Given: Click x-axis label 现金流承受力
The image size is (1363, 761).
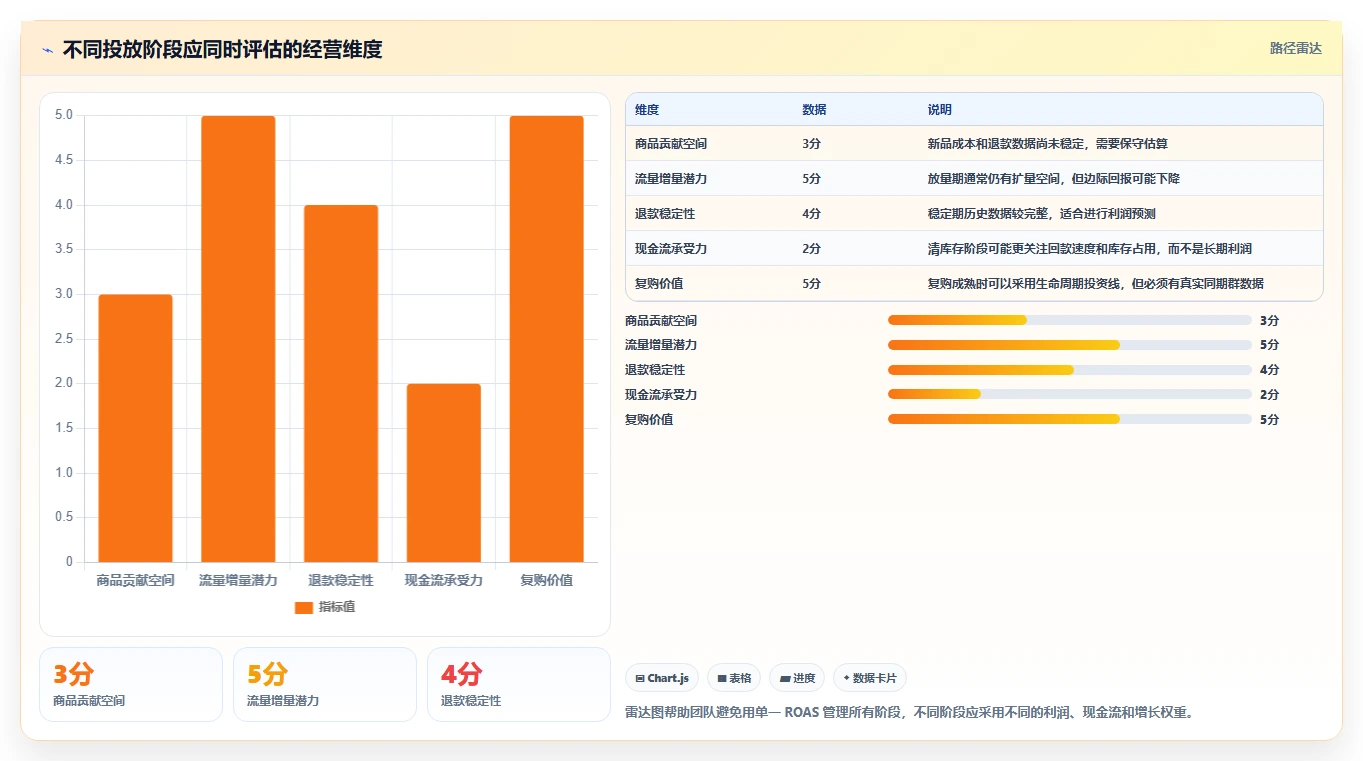Looking at the screenshot, I should [x=443, y=581].
